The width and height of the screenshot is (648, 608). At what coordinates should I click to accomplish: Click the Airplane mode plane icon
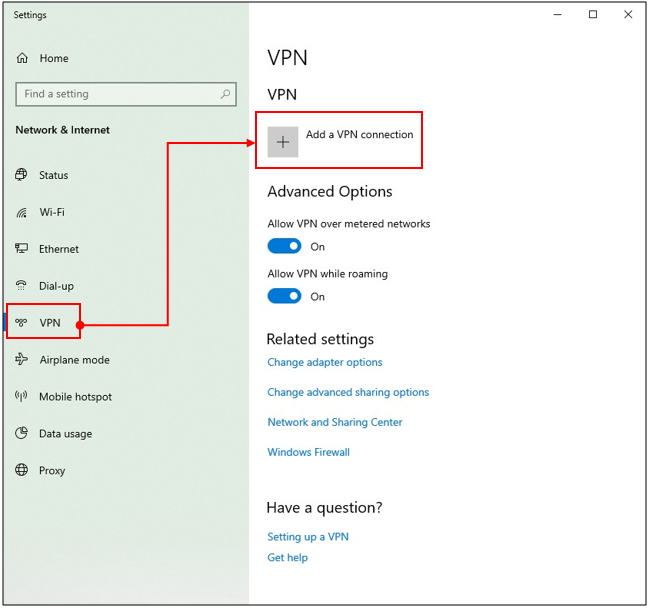point(21,359)
